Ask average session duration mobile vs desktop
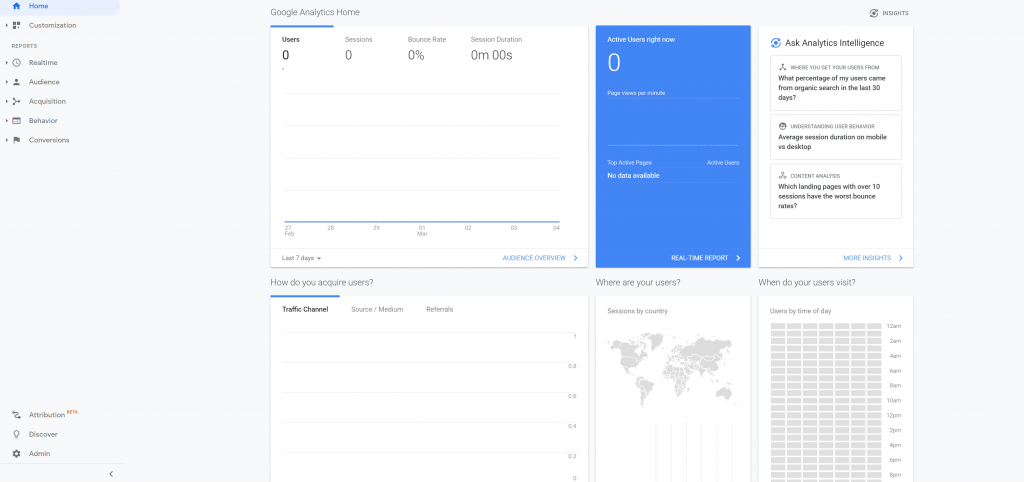Viewport: 1024px width, 482px height. [836, 137]
